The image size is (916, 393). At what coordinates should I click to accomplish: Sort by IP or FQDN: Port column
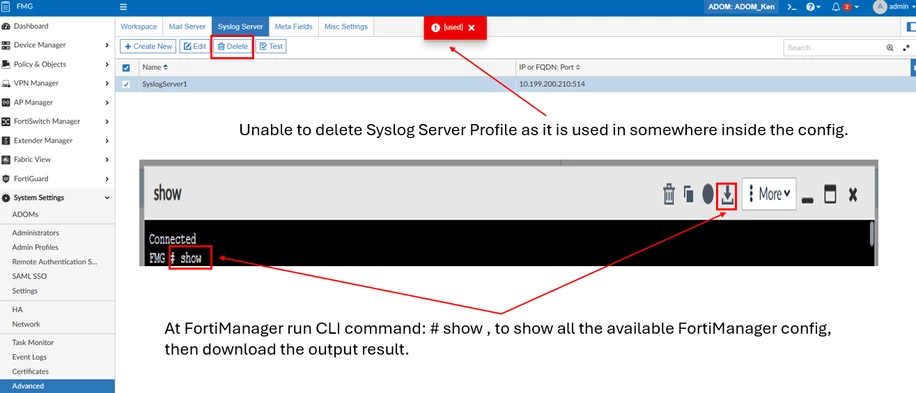[550, 68]
